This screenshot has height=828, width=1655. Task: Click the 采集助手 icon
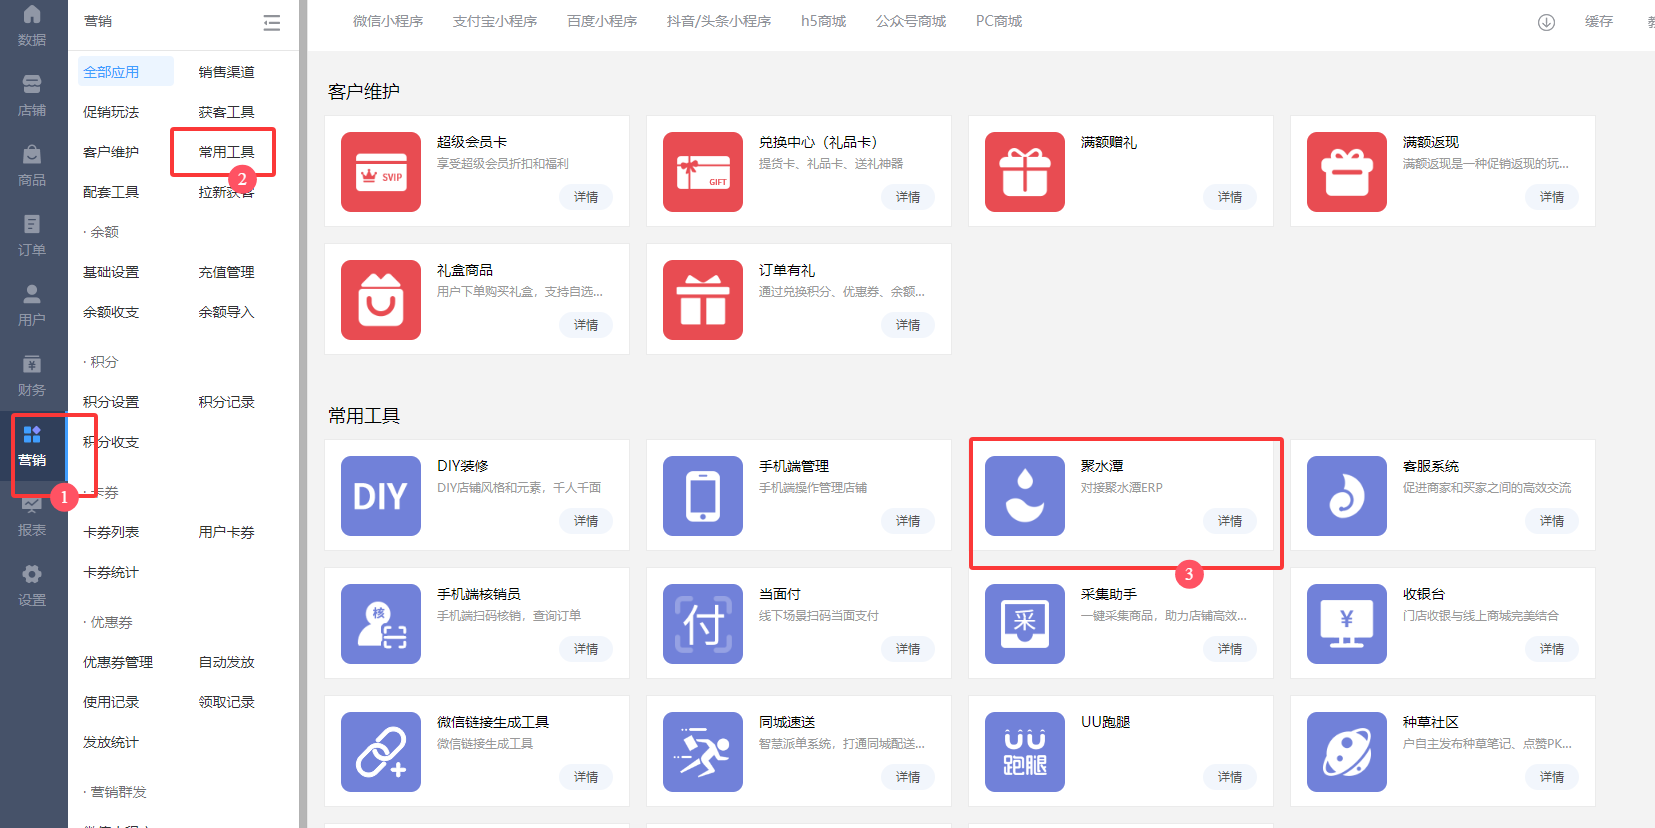tap(1025, 624)
